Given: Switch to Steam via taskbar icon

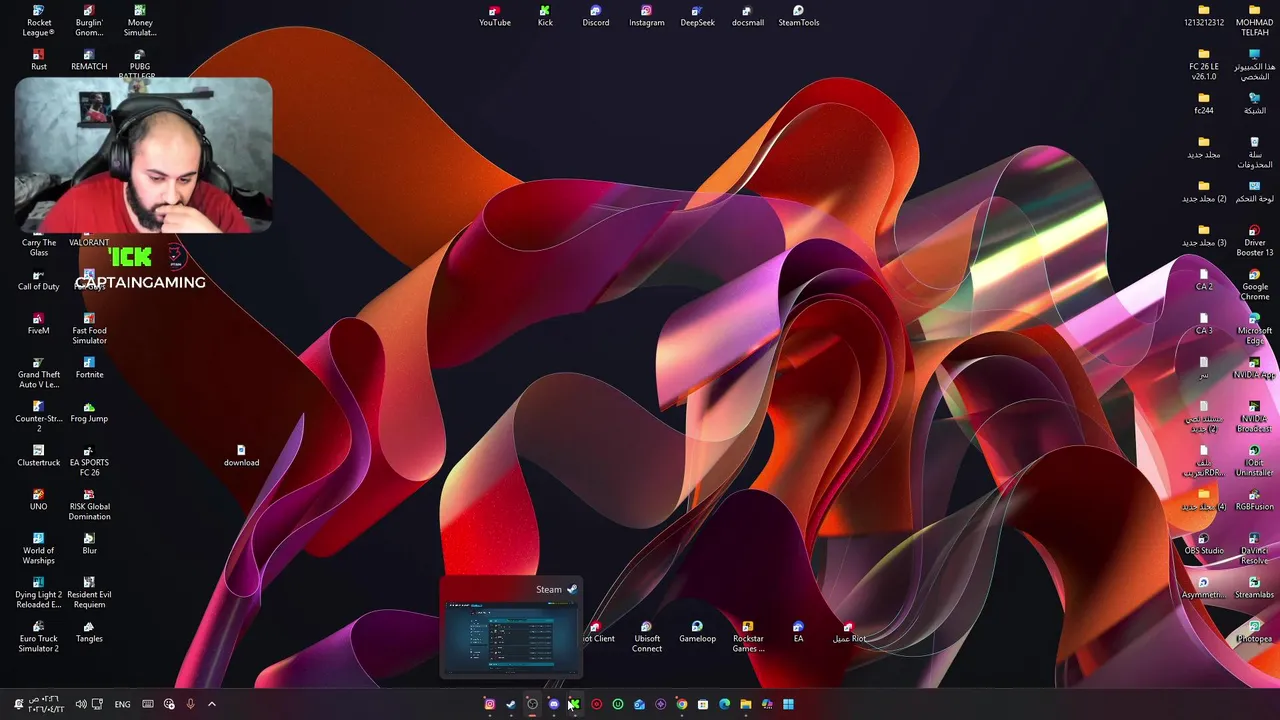Looking at the screenshot, I should click(511, 704).
